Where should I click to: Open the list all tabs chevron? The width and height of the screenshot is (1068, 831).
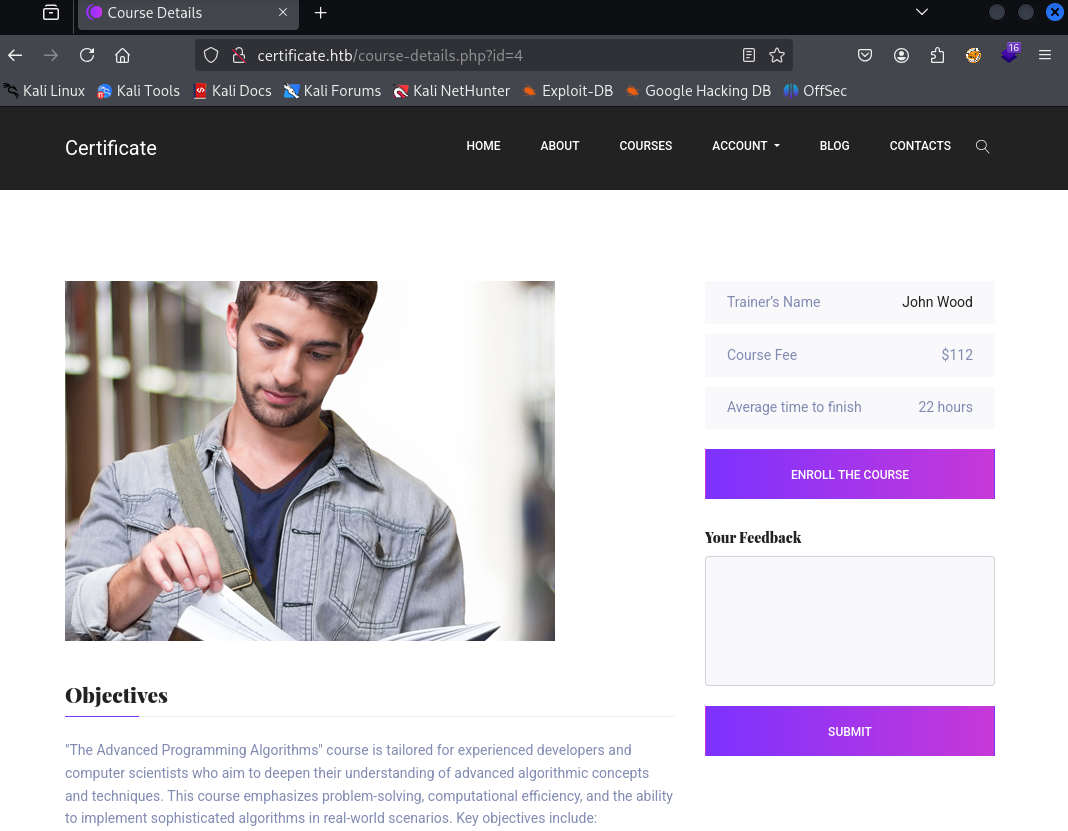(922, 13)
